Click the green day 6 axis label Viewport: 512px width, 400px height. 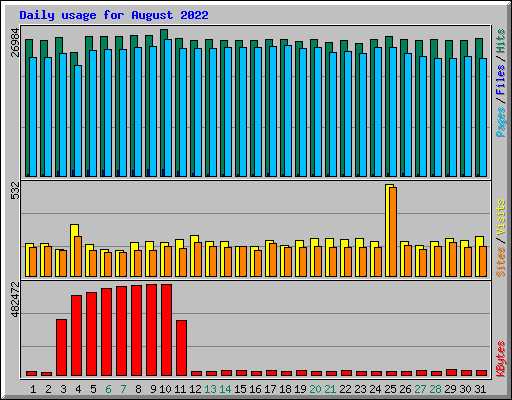click(108, 389)
